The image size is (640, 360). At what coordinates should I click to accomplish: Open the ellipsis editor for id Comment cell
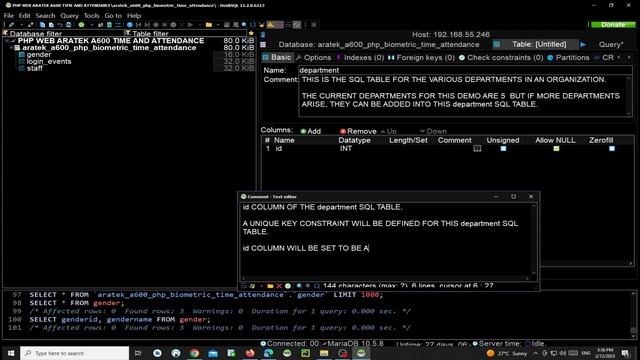point(477,149)
